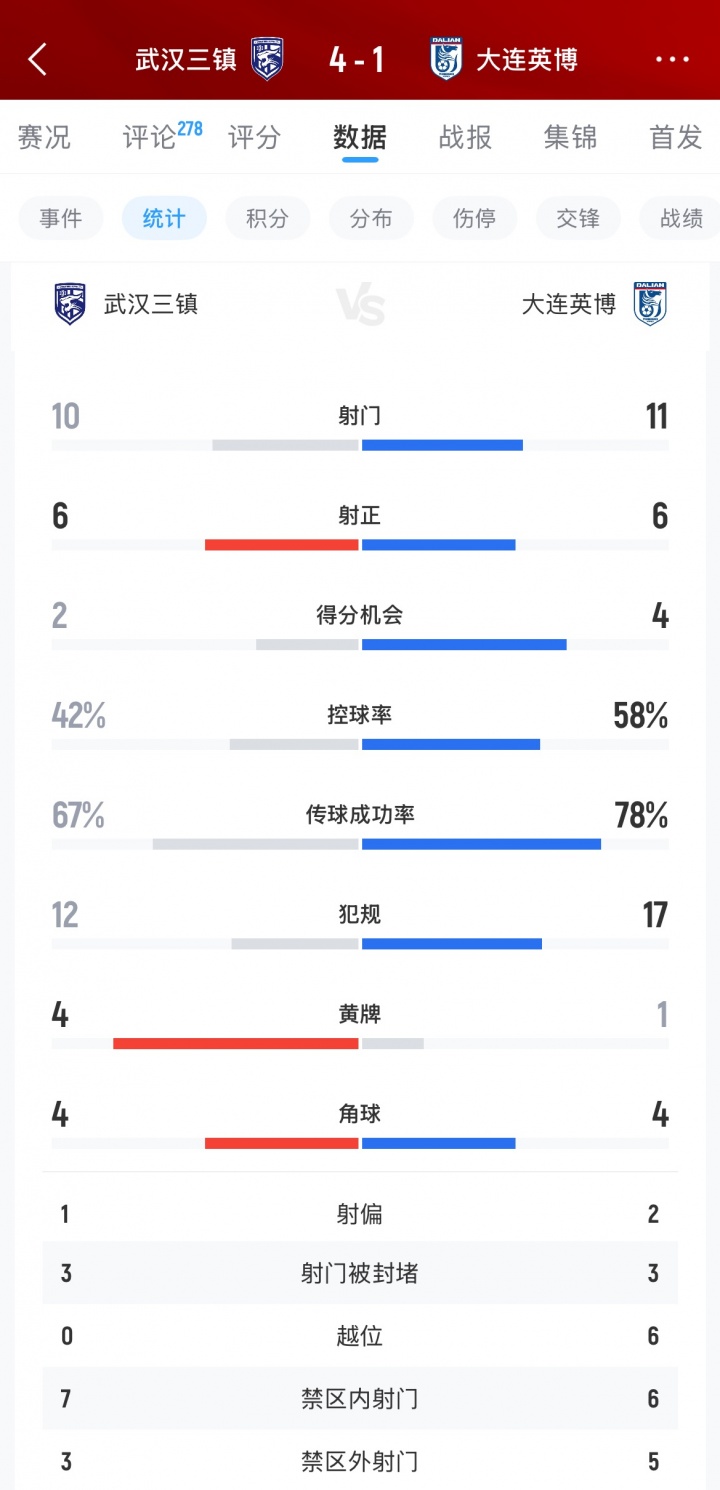This screenshot has width=720, height=1490.
Task: Select the 武汉三镇 badge in the VS header
Action: 69,306
